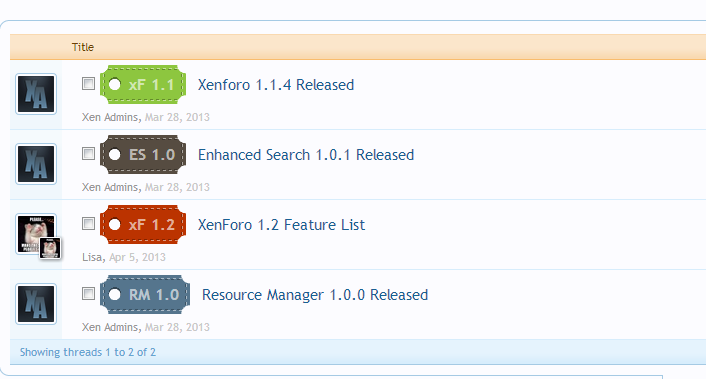Check the box for Enhanced Search 1.0.1 Released
Screen dimensions: 706x379
coord(88,153)
